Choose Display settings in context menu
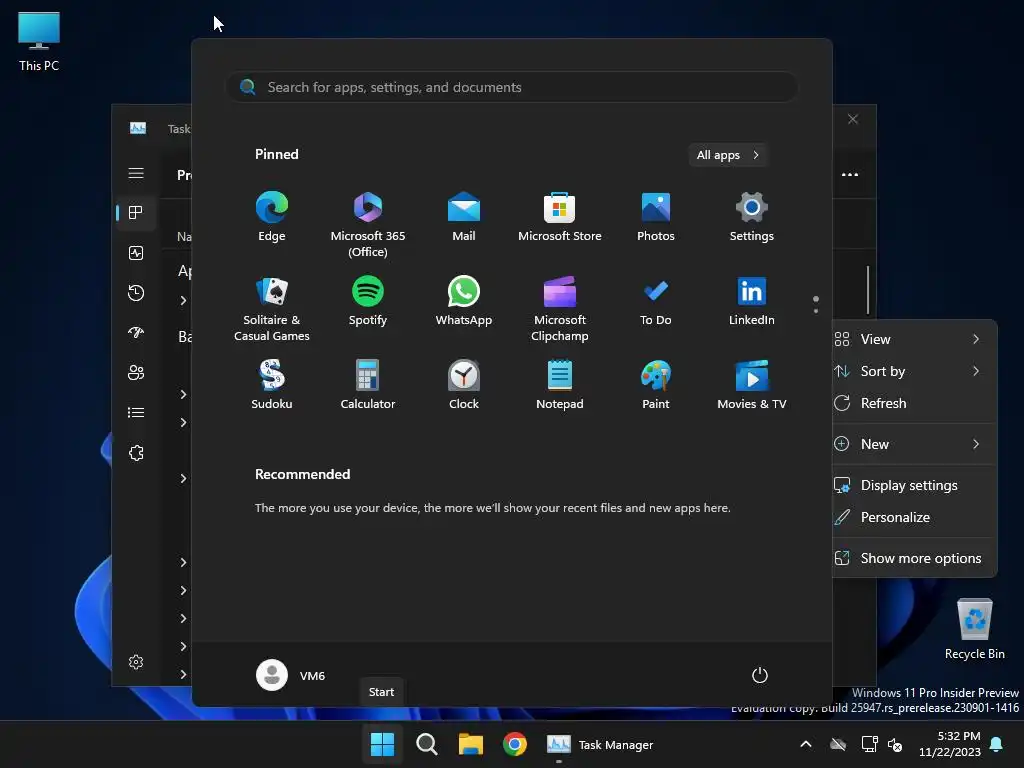The width and height of the screenshot is (1024, 768). tap(914, 485)
